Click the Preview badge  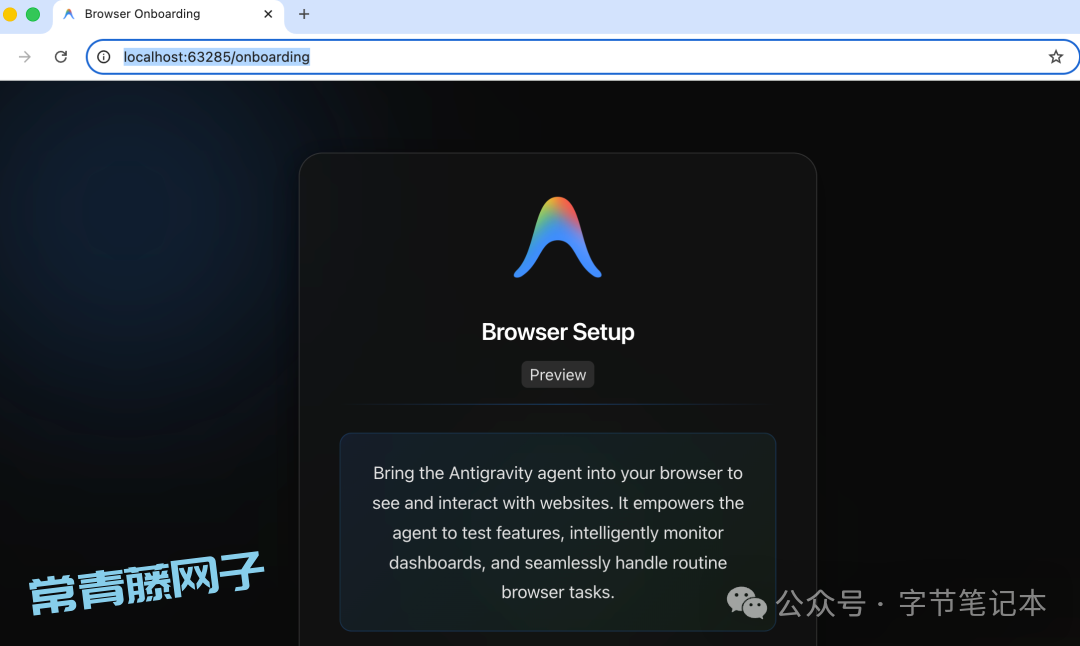tap(557, 375)
